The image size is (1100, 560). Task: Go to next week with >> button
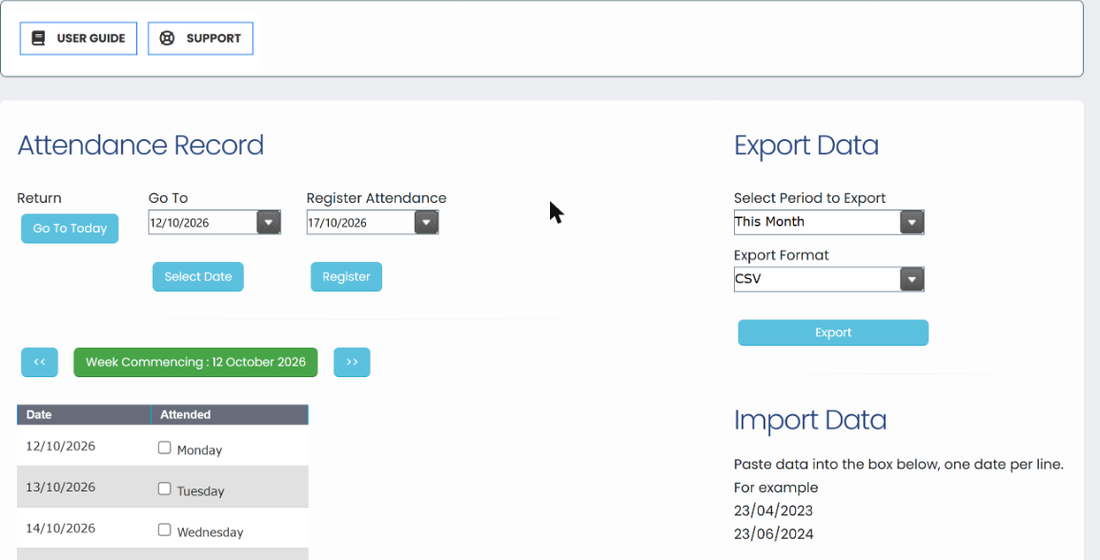[x=352, y=362]
